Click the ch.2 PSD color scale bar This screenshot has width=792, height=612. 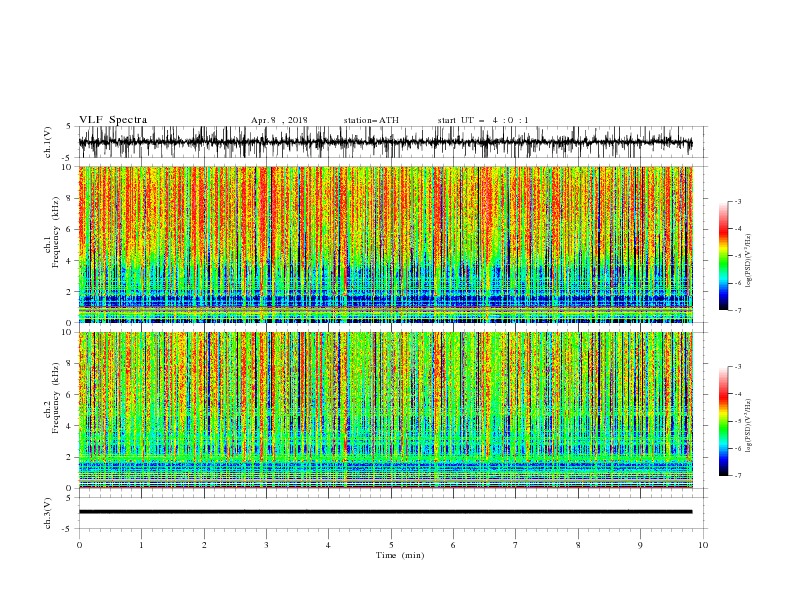[724, 421]
